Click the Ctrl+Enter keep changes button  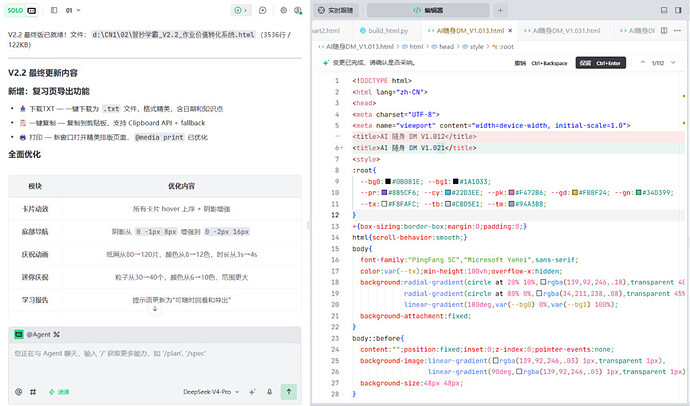click(601, 63)
